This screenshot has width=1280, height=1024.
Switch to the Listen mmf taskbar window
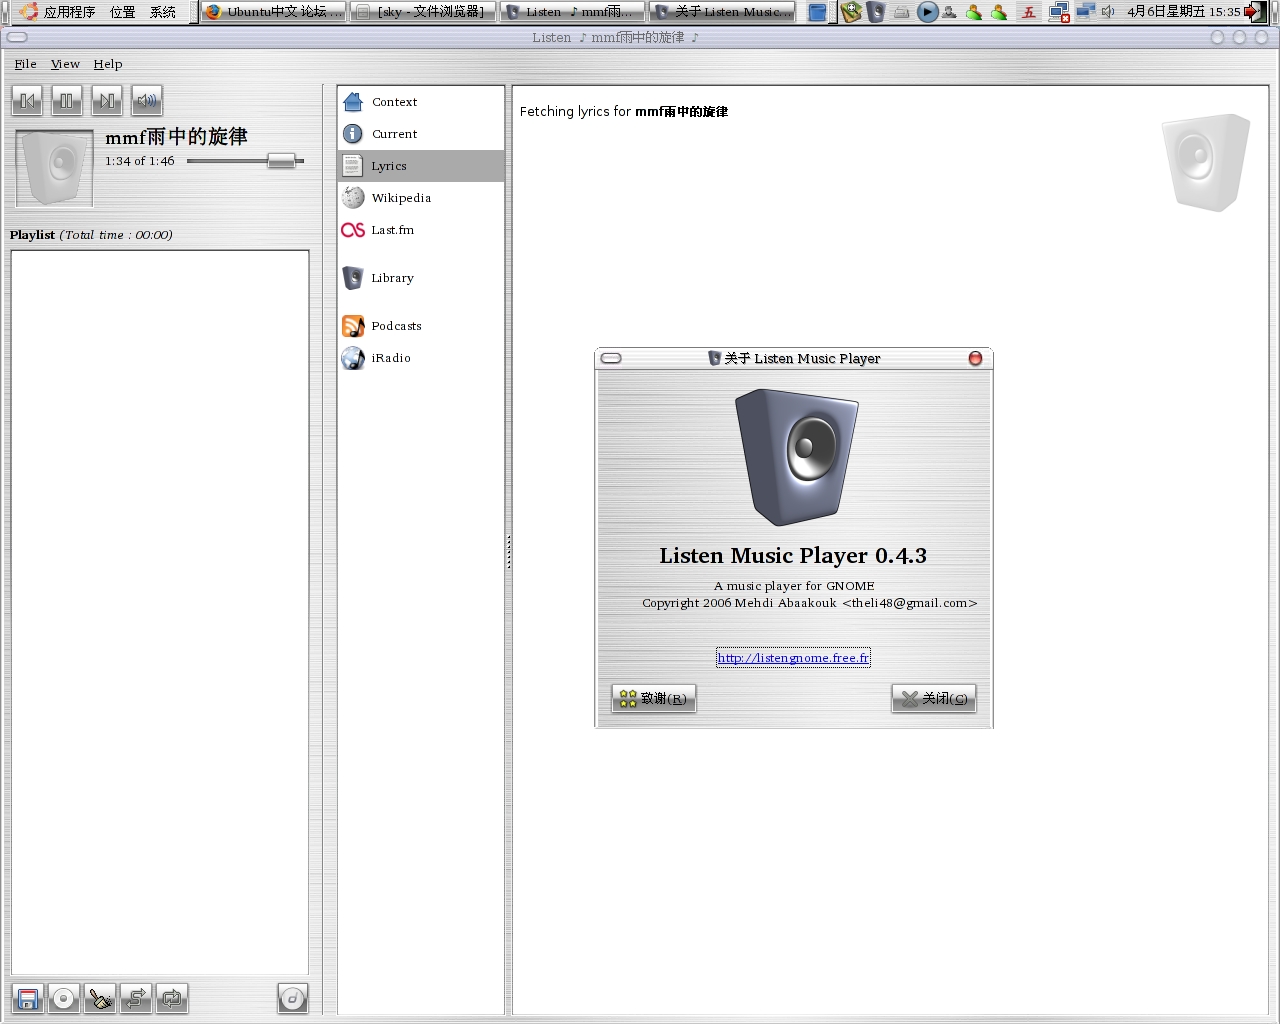point(572,12)
